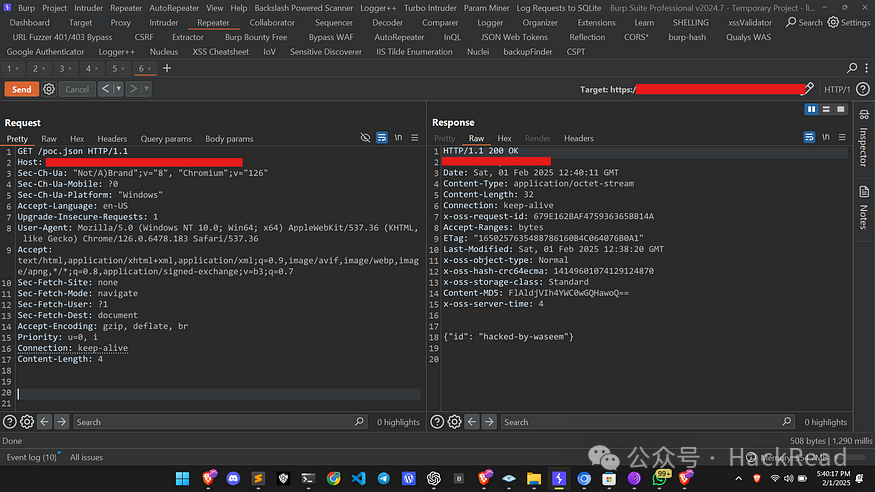
Task: Select combined tabbed layout view
Action: (840, 109)
